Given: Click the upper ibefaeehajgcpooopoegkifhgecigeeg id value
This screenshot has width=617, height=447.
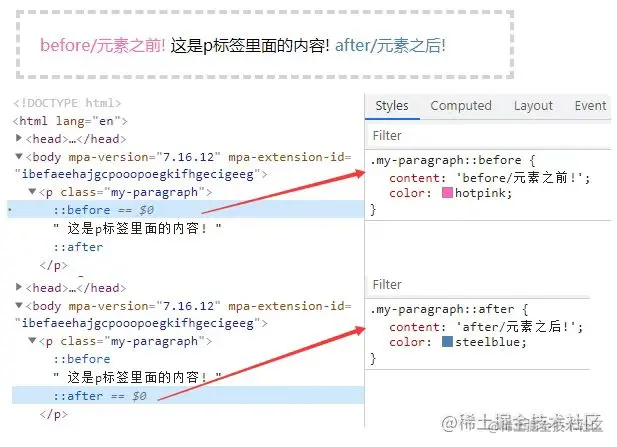Looking at the screenshot, I should point(138,174).
